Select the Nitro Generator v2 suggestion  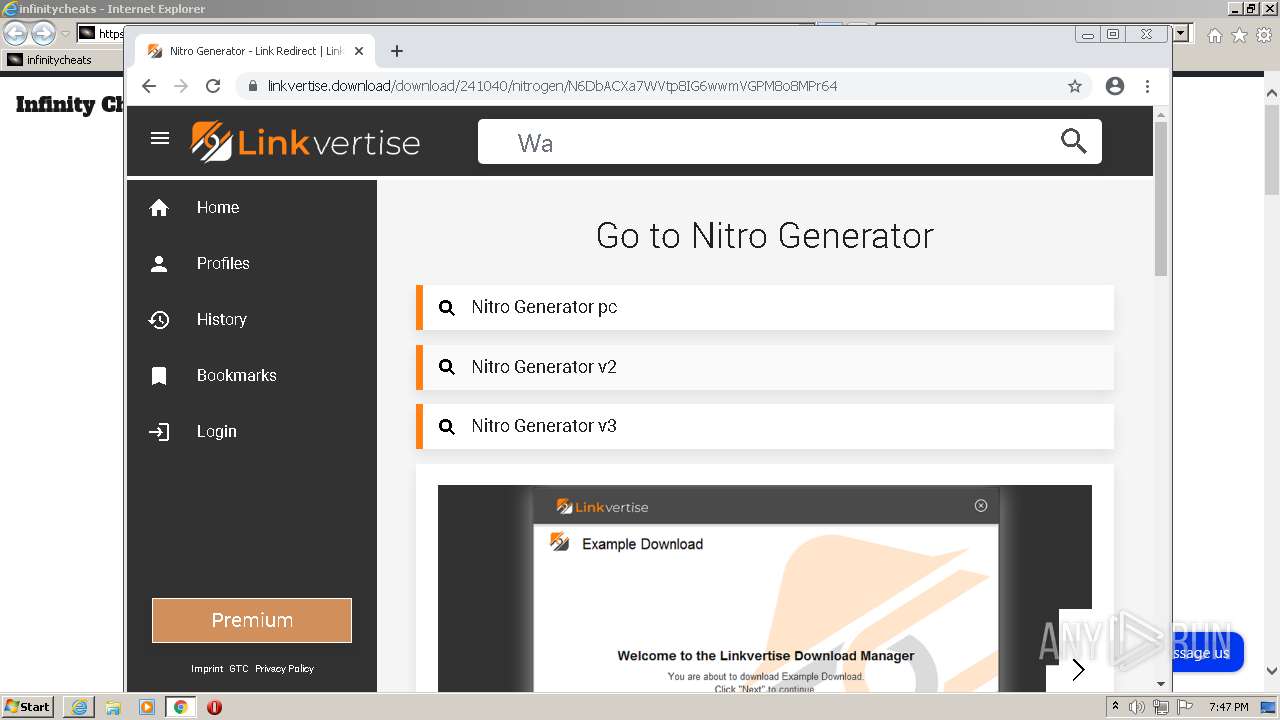765,367
